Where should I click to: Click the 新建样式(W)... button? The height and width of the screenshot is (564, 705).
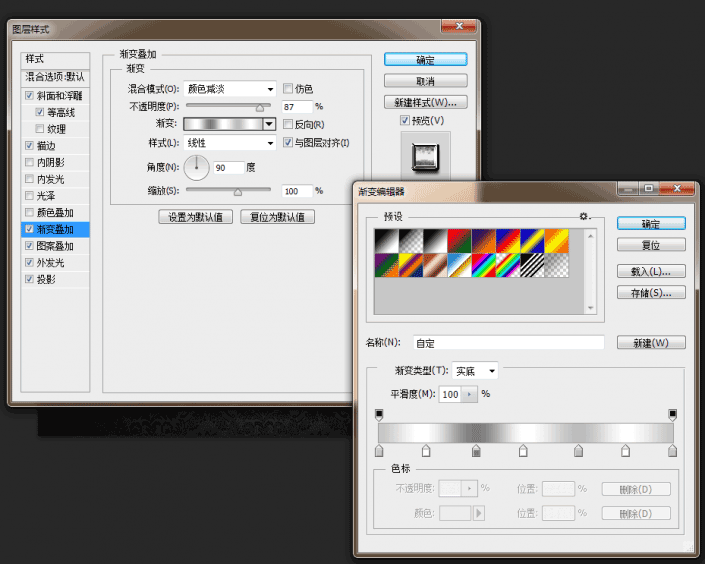[x=425, y=102]
